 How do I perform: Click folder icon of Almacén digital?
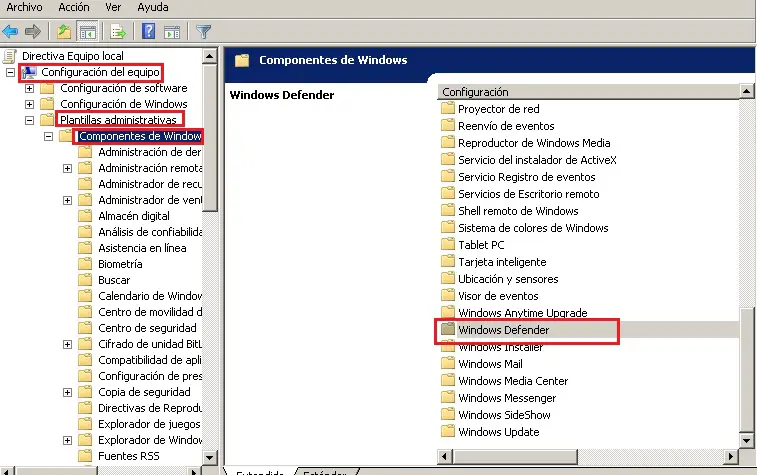pos(85,216)
